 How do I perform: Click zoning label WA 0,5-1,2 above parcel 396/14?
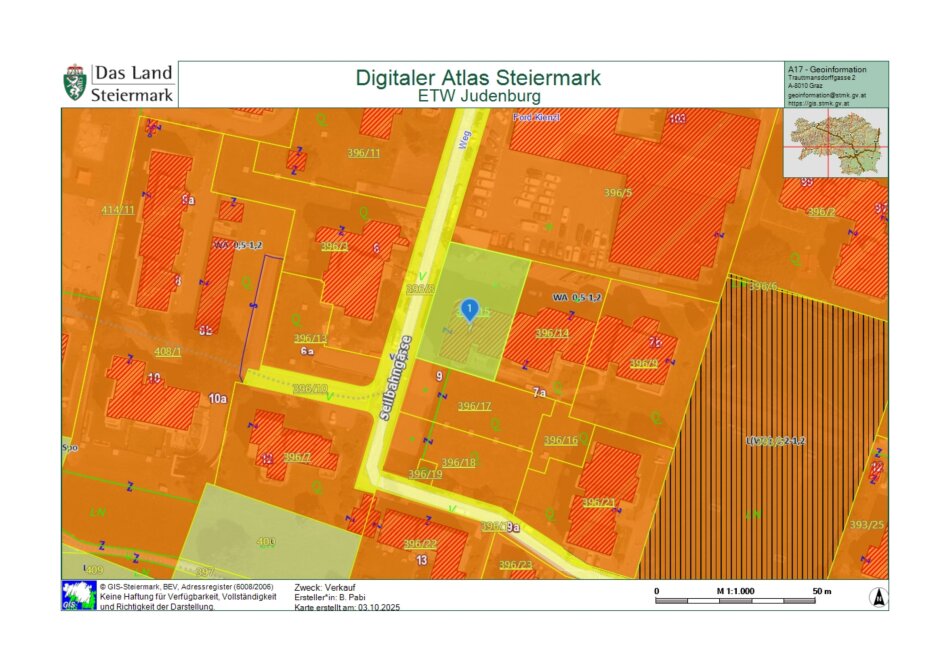point(577,298)
